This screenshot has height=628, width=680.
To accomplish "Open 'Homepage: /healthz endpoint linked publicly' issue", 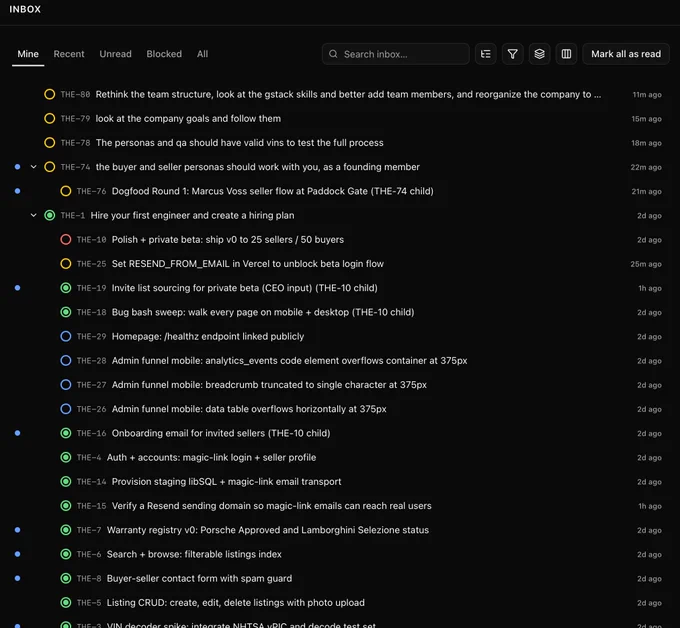I will (x=208, y=337).
